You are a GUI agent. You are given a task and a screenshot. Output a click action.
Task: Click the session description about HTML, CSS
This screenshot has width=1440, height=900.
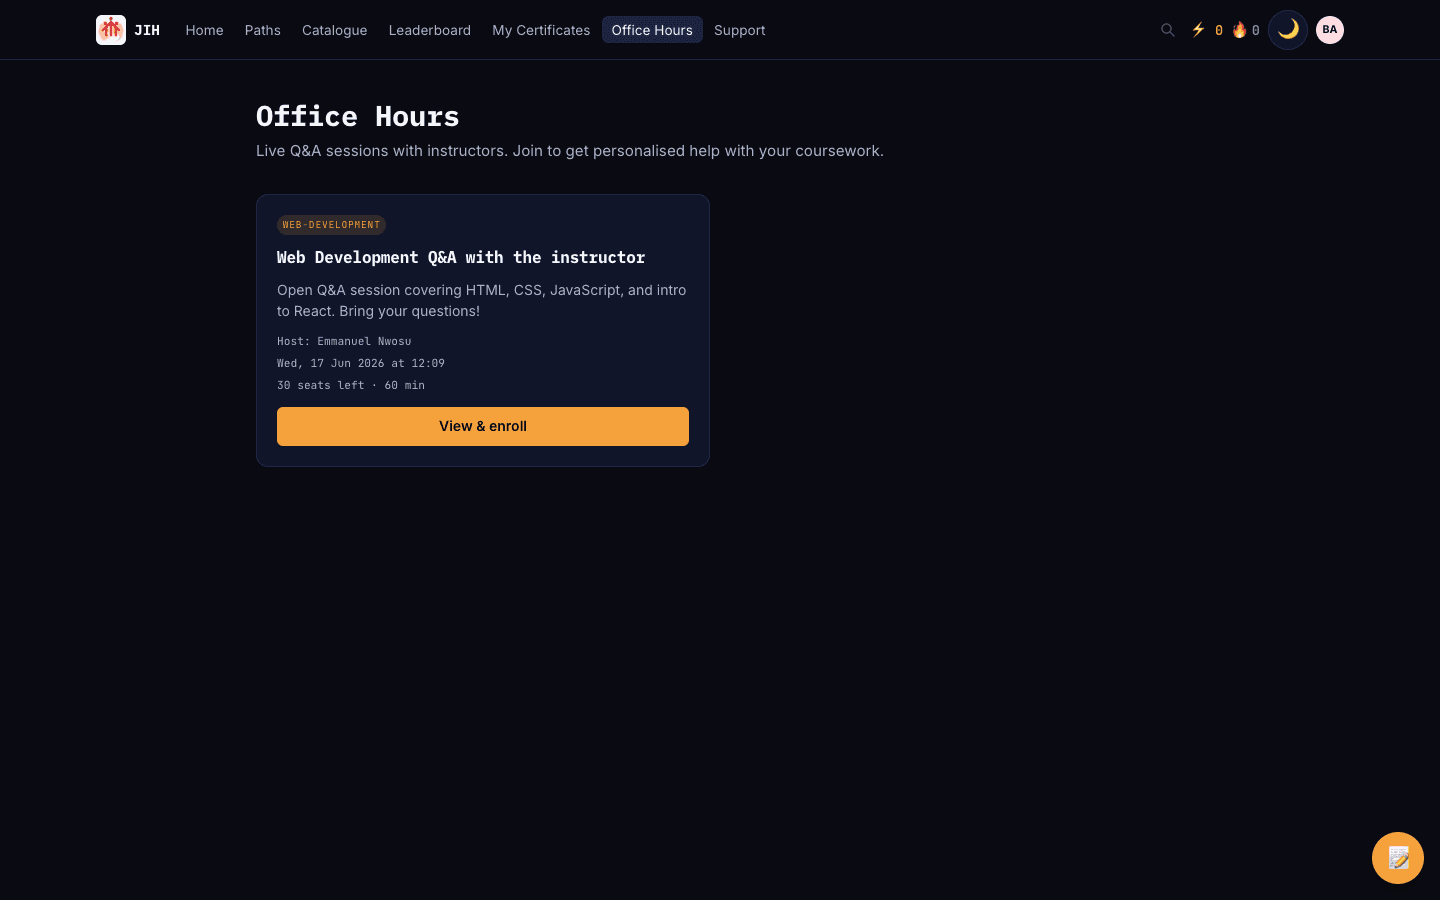482,300
